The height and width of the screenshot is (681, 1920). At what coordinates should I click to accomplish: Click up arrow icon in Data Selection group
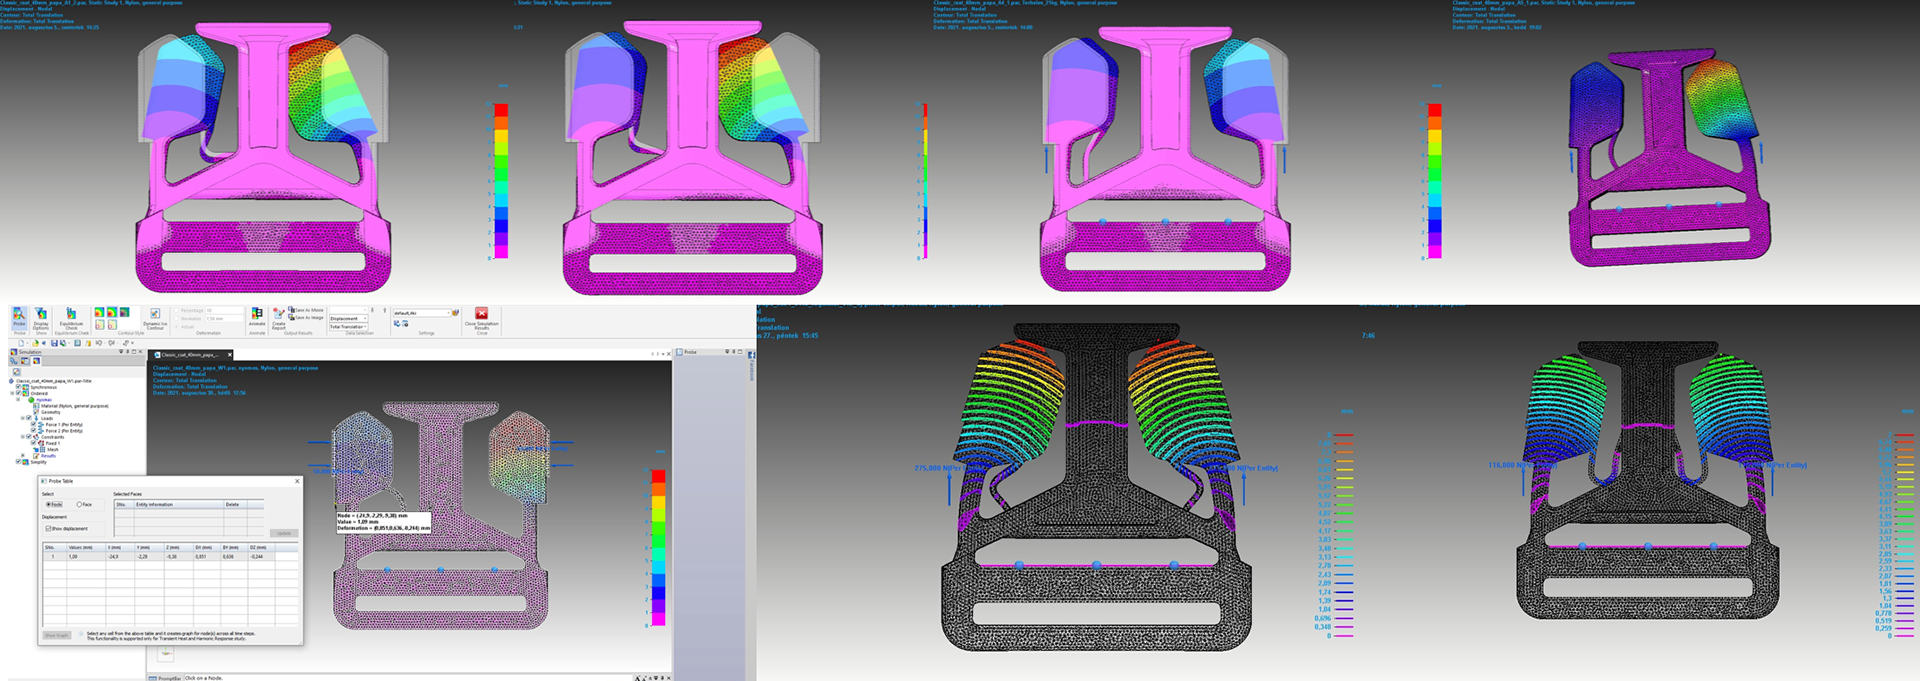pyautogui.click(x=385, y=310)
